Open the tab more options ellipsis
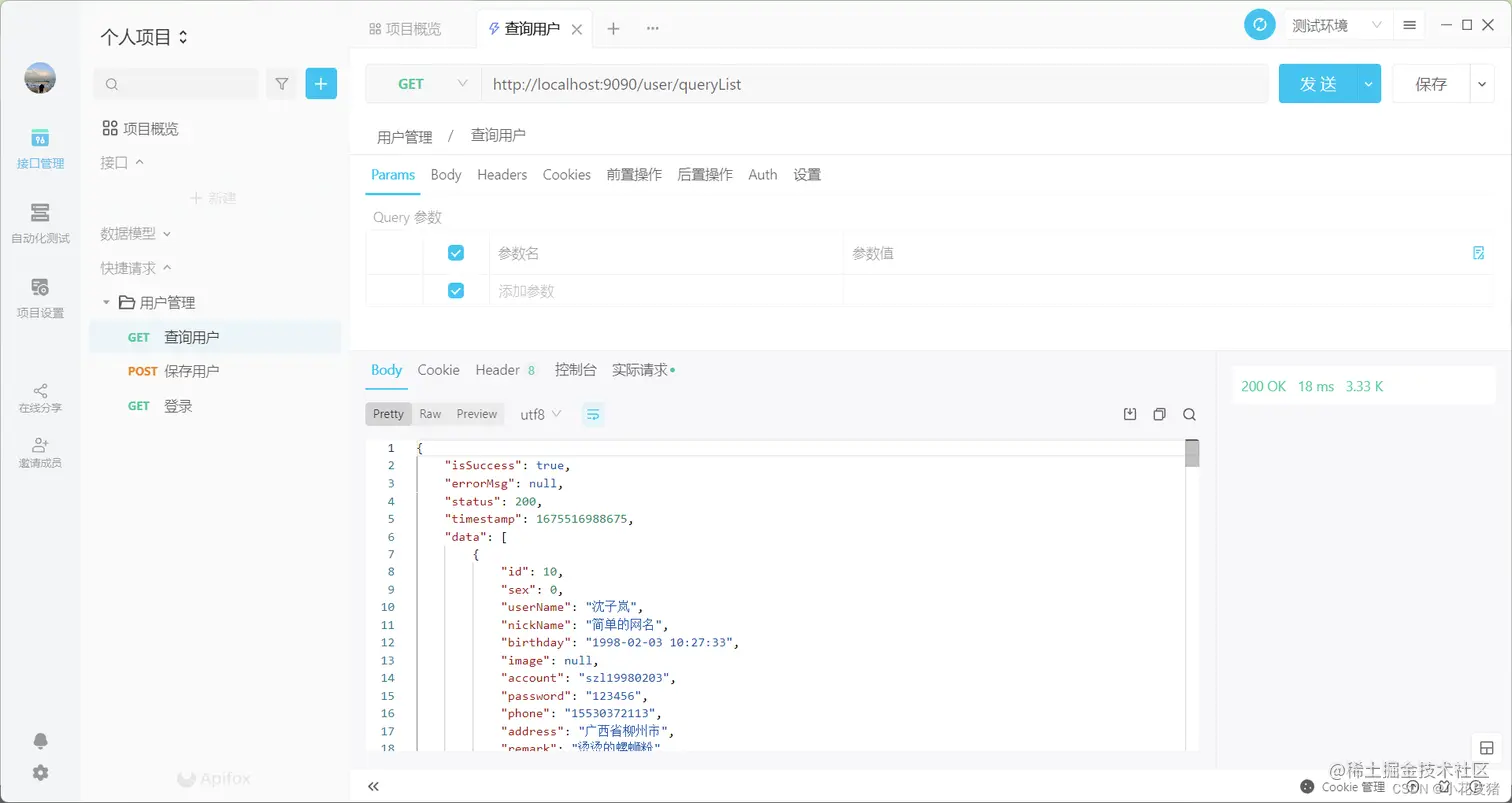Image resolution: width=1512 pixels, height=803 pixels. (653, 29)
